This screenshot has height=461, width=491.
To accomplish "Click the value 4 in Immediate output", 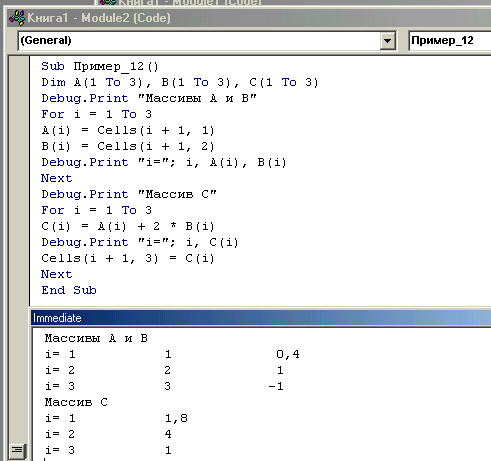I will tap(168, 434).
